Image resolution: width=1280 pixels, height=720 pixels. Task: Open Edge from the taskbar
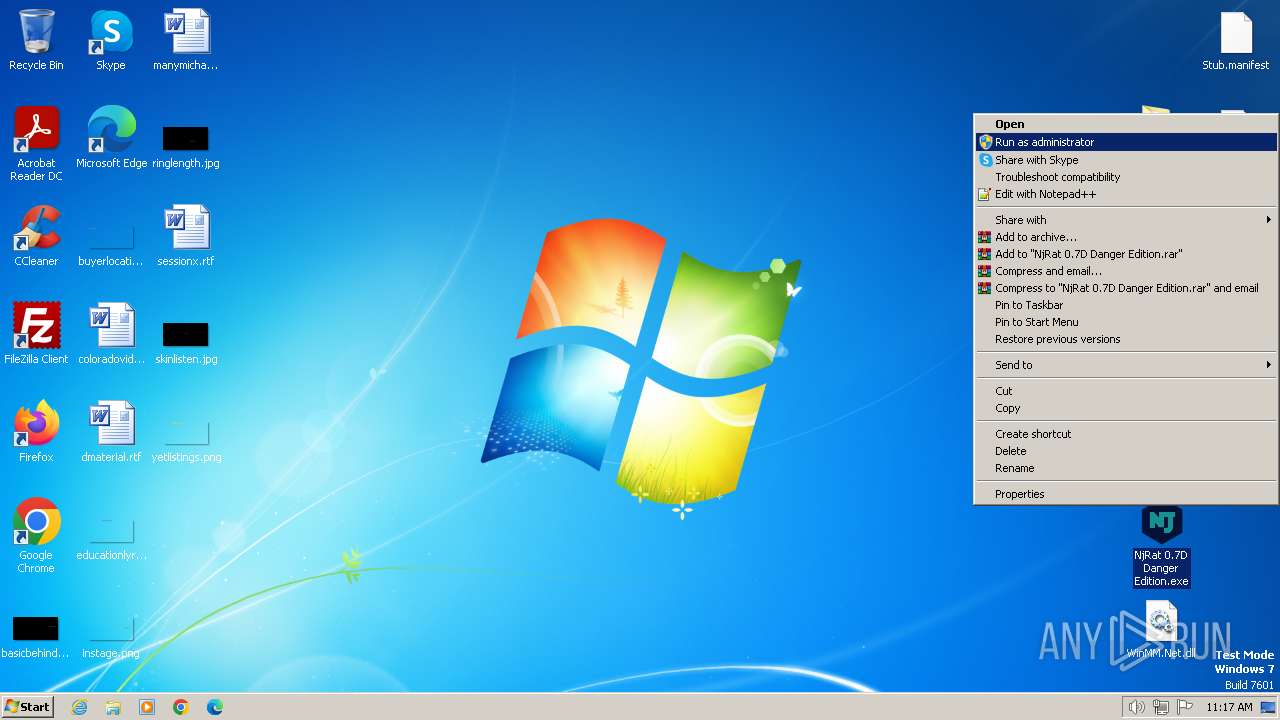[215, 707]
